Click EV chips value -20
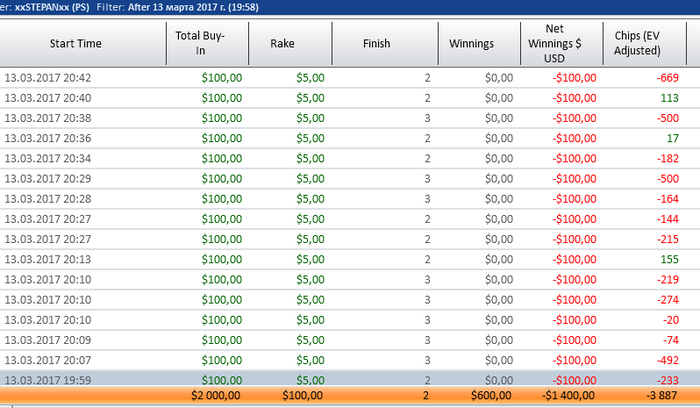 [x=671, y=320]
